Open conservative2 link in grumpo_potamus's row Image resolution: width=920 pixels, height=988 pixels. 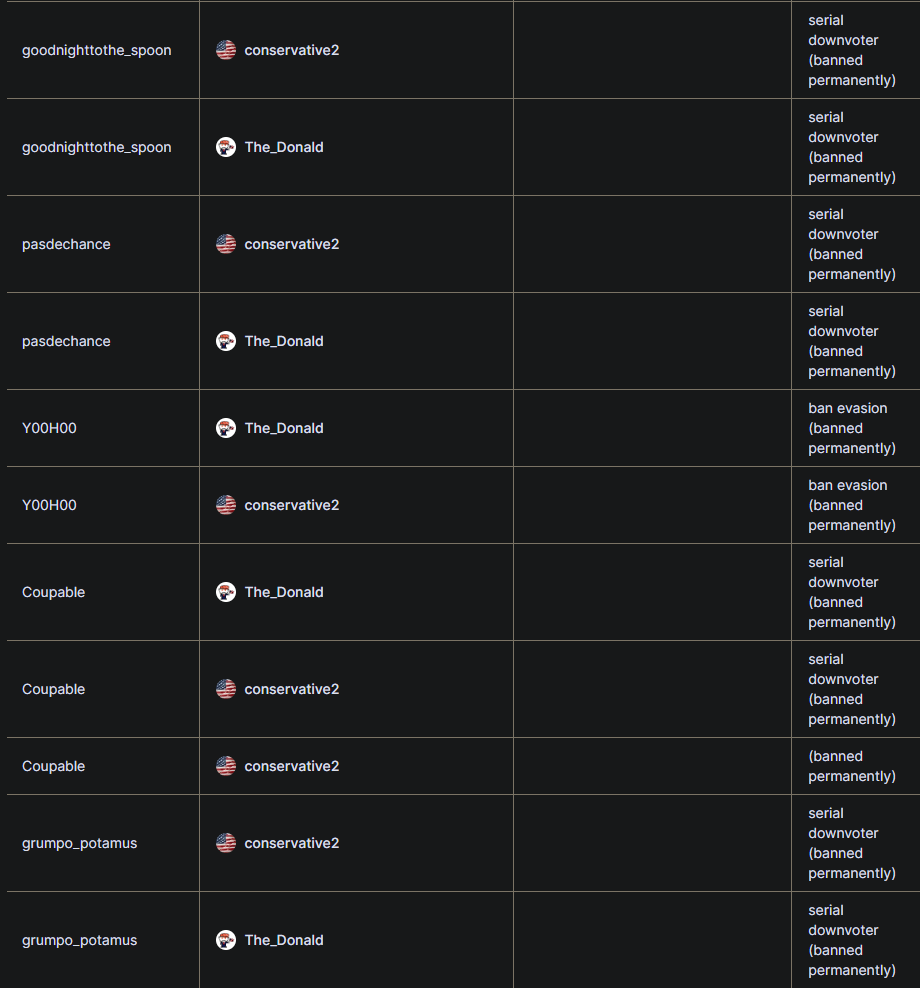(x=291, y=843)
